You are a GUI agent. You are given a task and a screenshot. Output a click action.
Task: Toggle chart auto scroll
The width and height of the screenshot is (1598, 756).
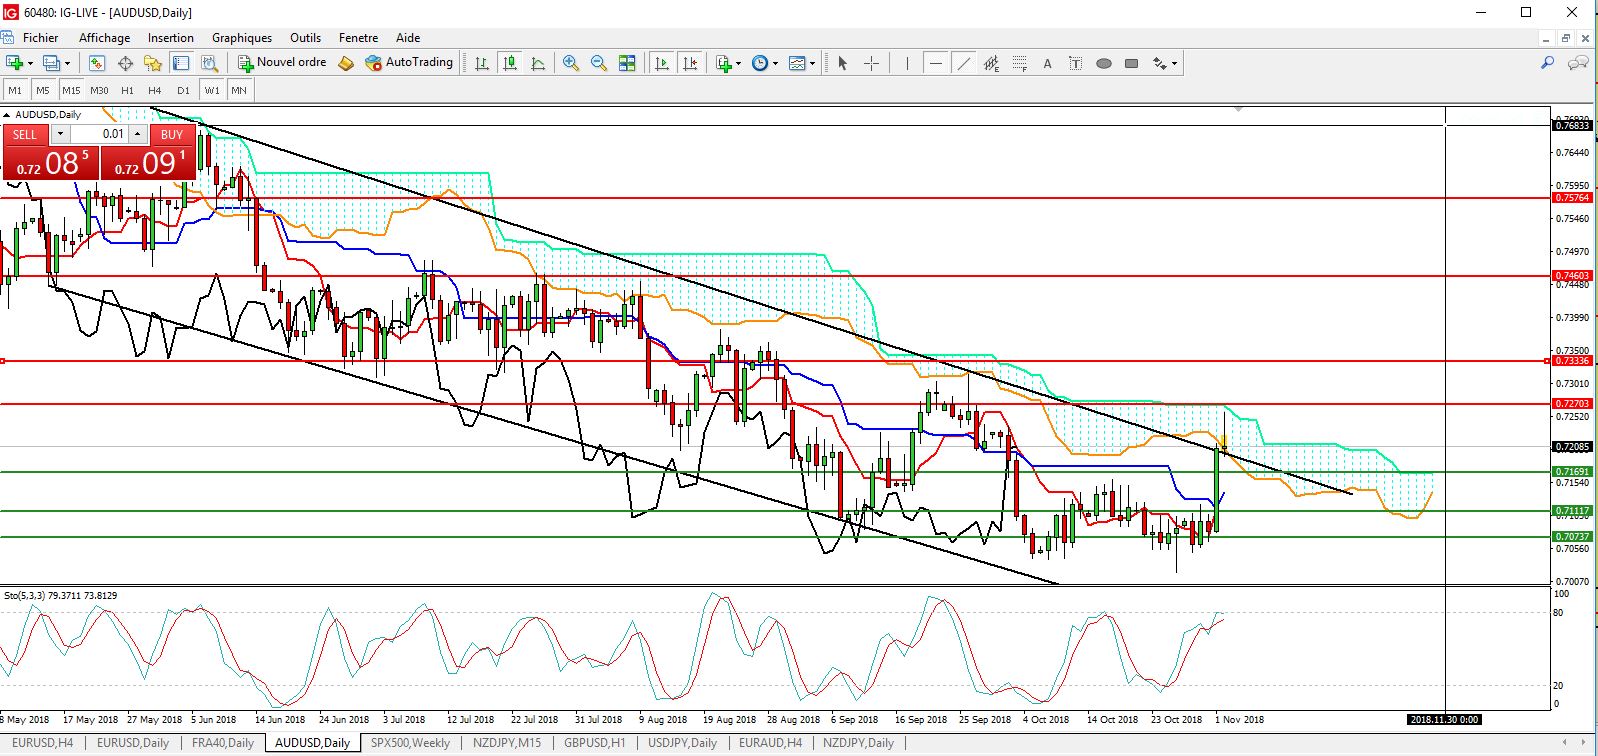coord(661,63)
